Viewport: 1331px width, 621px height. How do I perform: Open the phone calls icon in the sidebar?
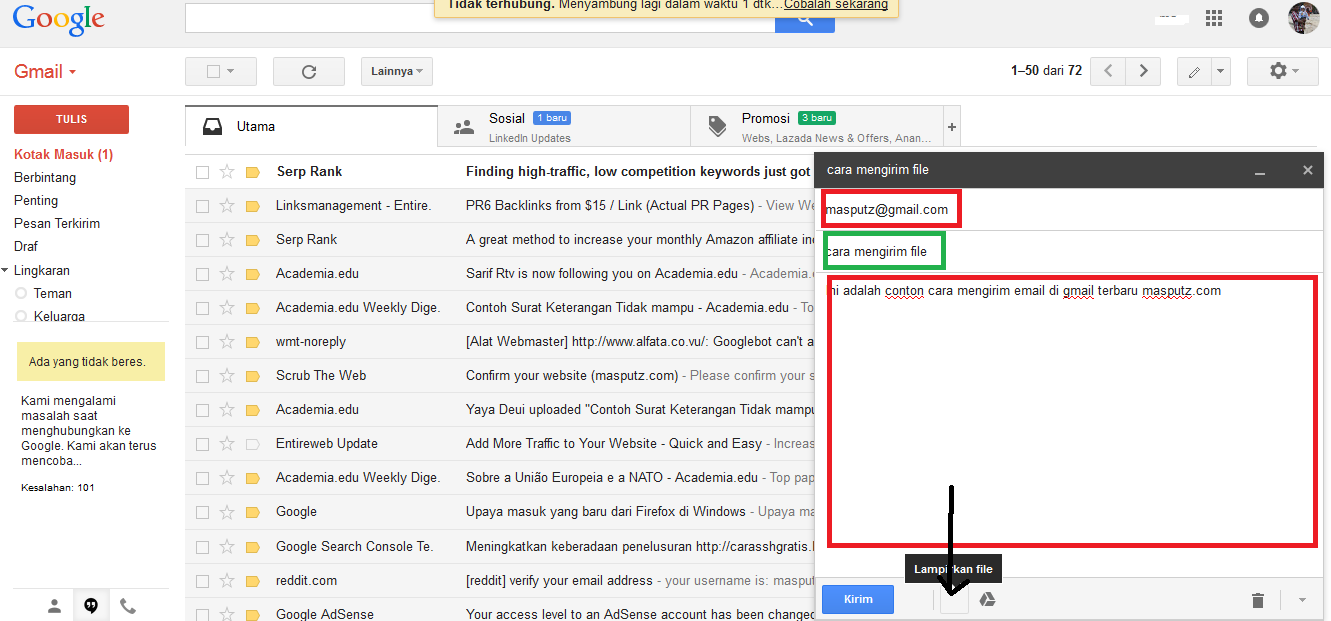127,605
